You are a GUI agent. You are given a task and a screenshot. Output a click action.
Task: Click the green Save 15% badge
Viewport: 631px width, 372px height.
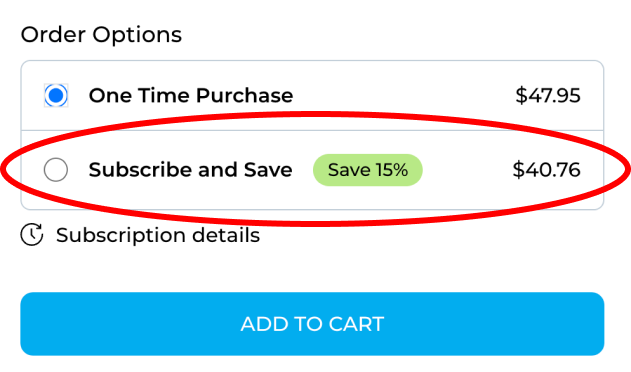click(368, 170)
